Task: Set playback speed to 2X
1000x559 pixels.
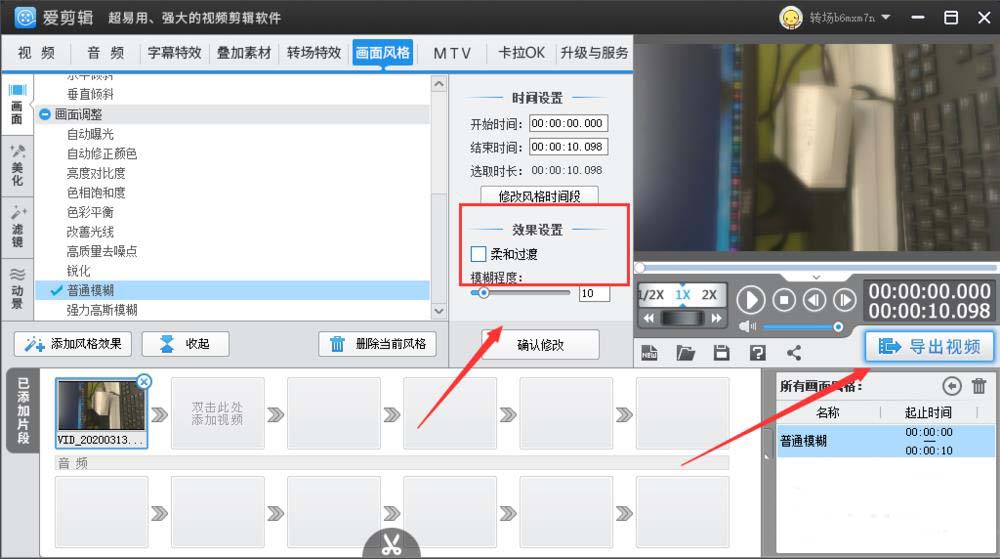Action: (x=709, y=295)
